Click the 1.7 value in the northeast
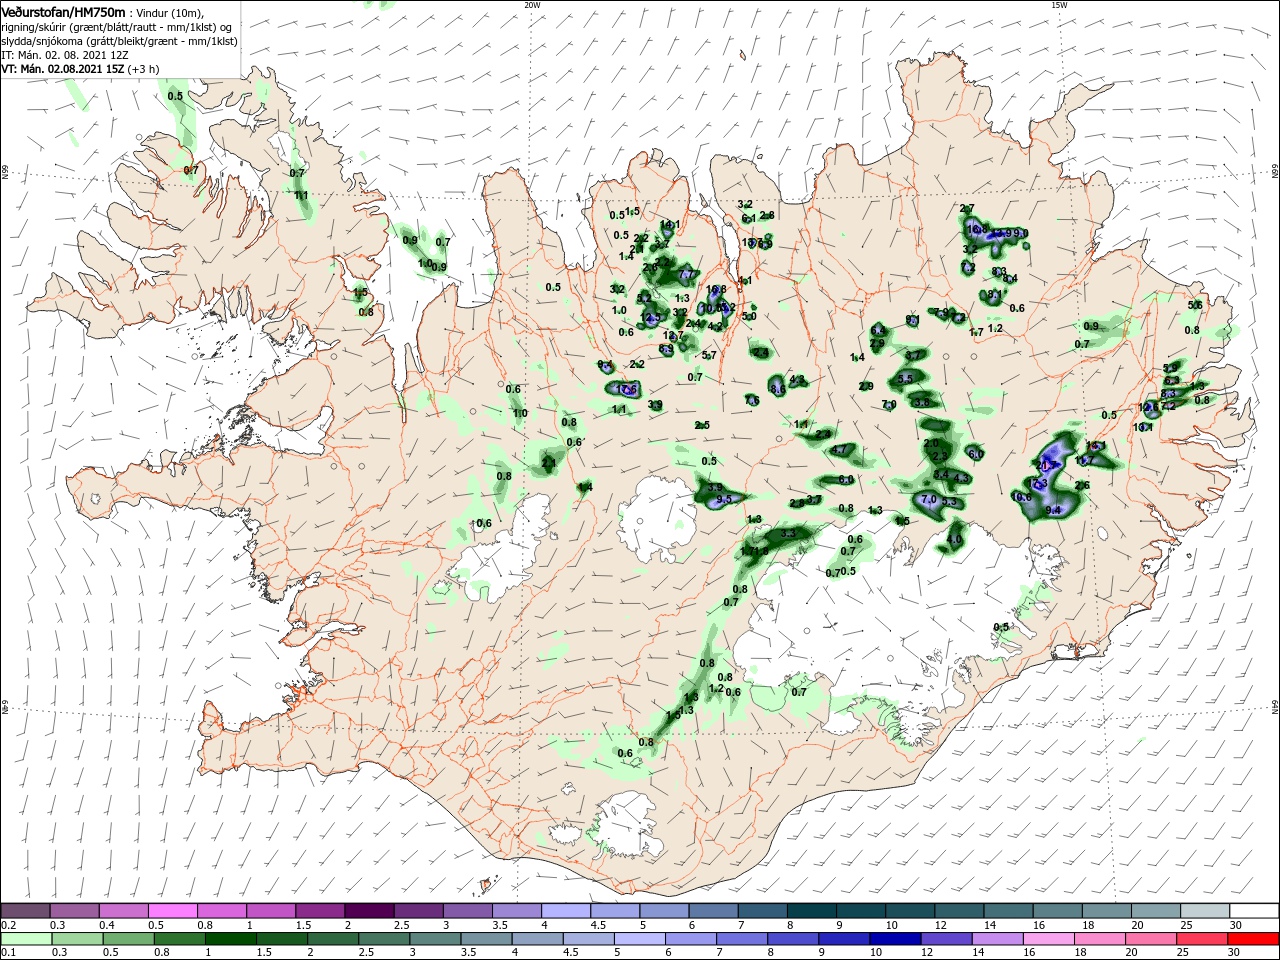 click(977, 333)
